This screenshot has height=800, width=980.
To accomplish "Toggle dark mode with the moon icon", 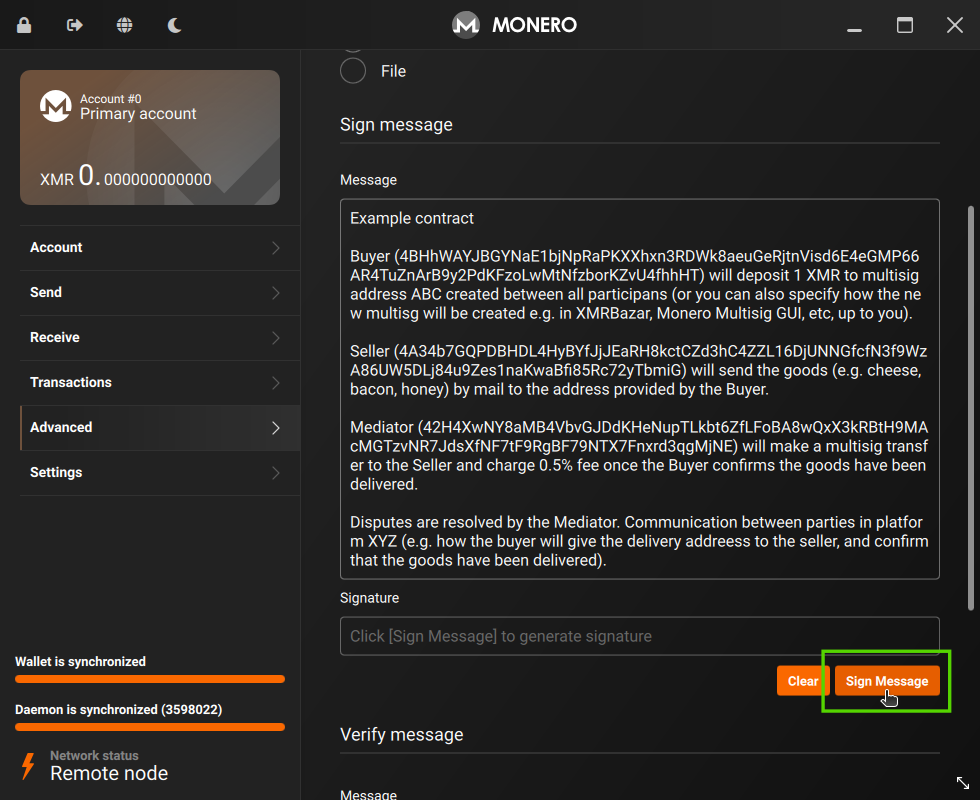I will 174,24.
